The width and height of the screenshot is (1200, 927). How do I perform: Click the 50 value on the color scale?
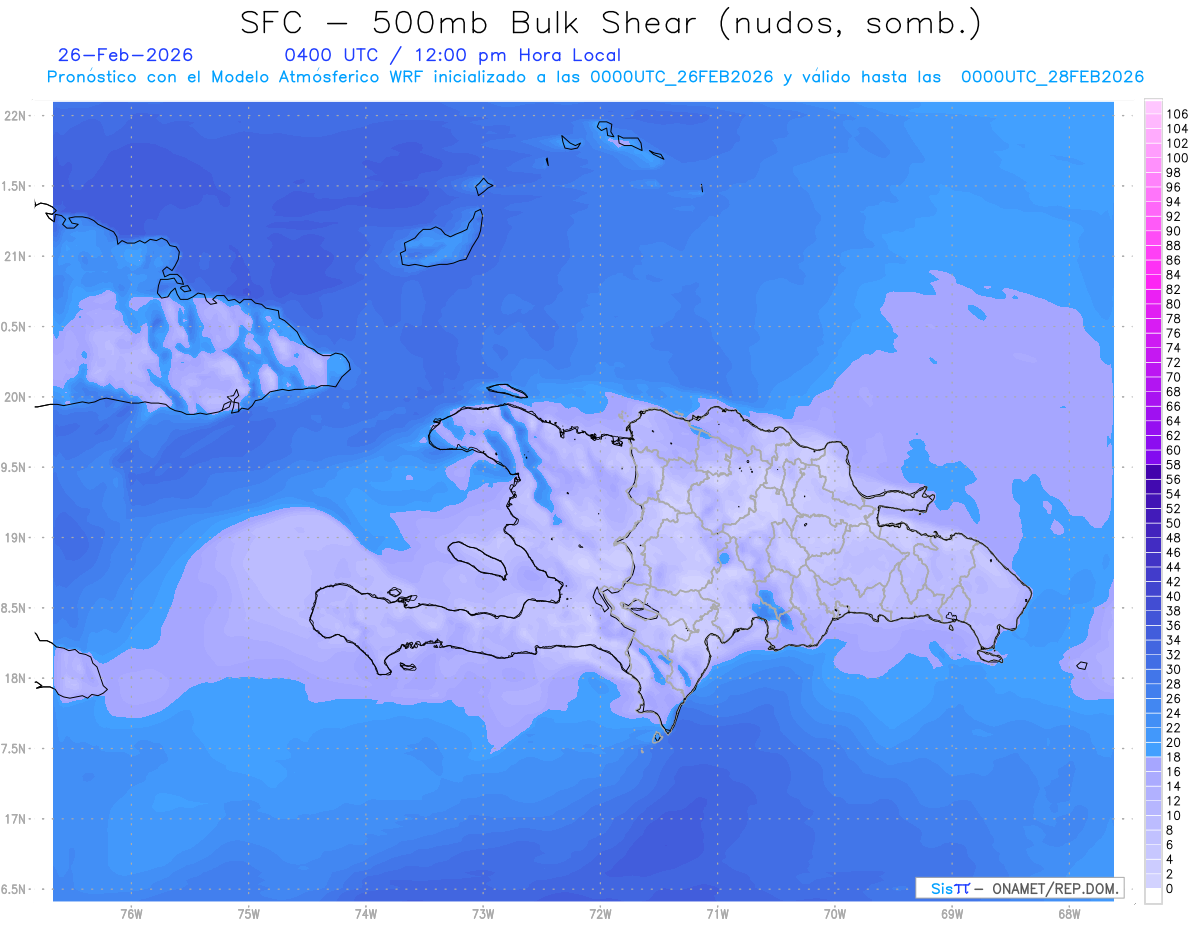pos(1174,523)
